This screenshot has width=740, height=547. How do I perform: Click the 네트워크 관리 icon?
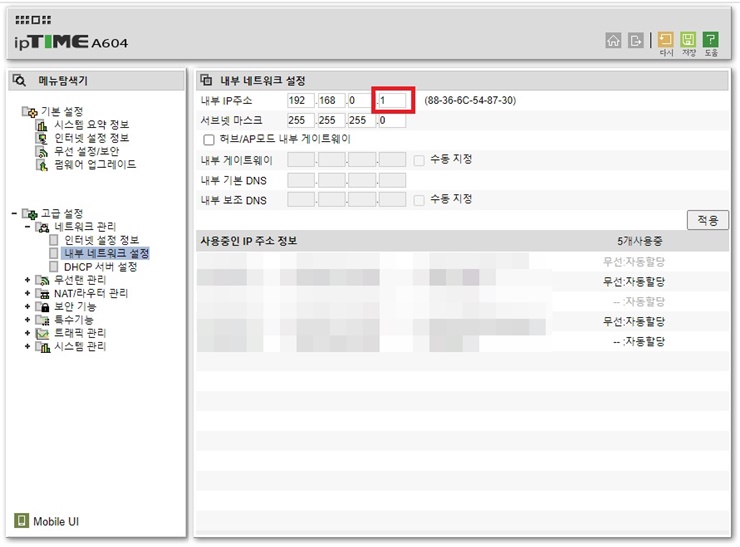[42, 227]
